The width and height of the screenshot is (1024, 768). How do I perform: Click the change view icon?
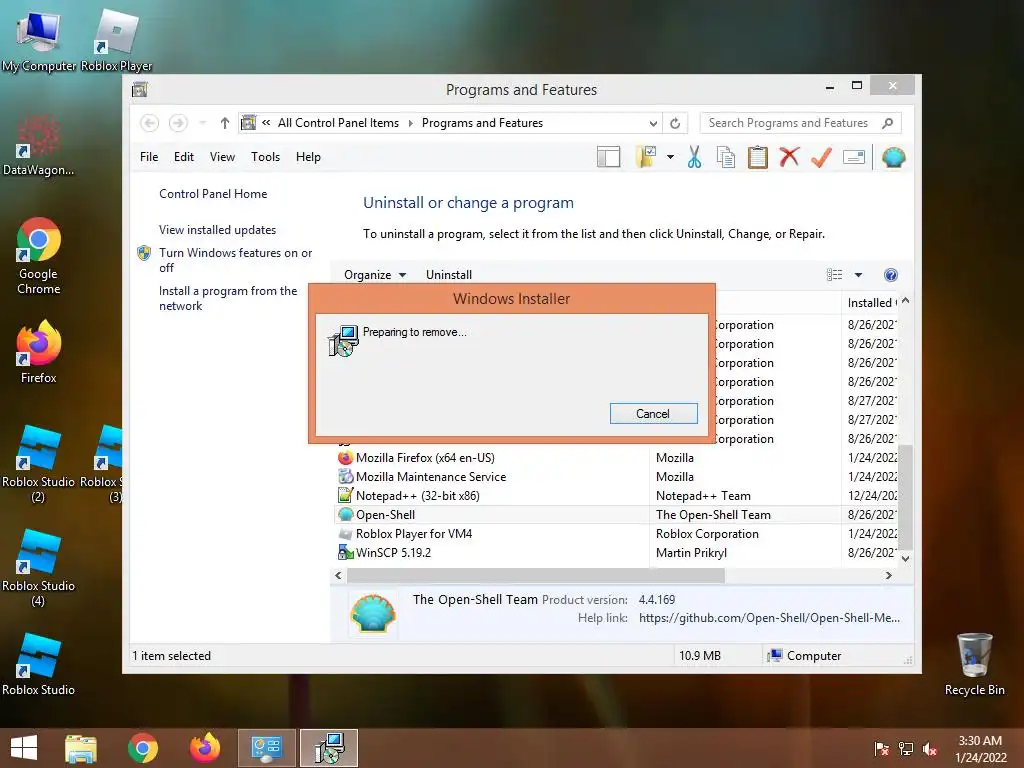pos(835,275)
